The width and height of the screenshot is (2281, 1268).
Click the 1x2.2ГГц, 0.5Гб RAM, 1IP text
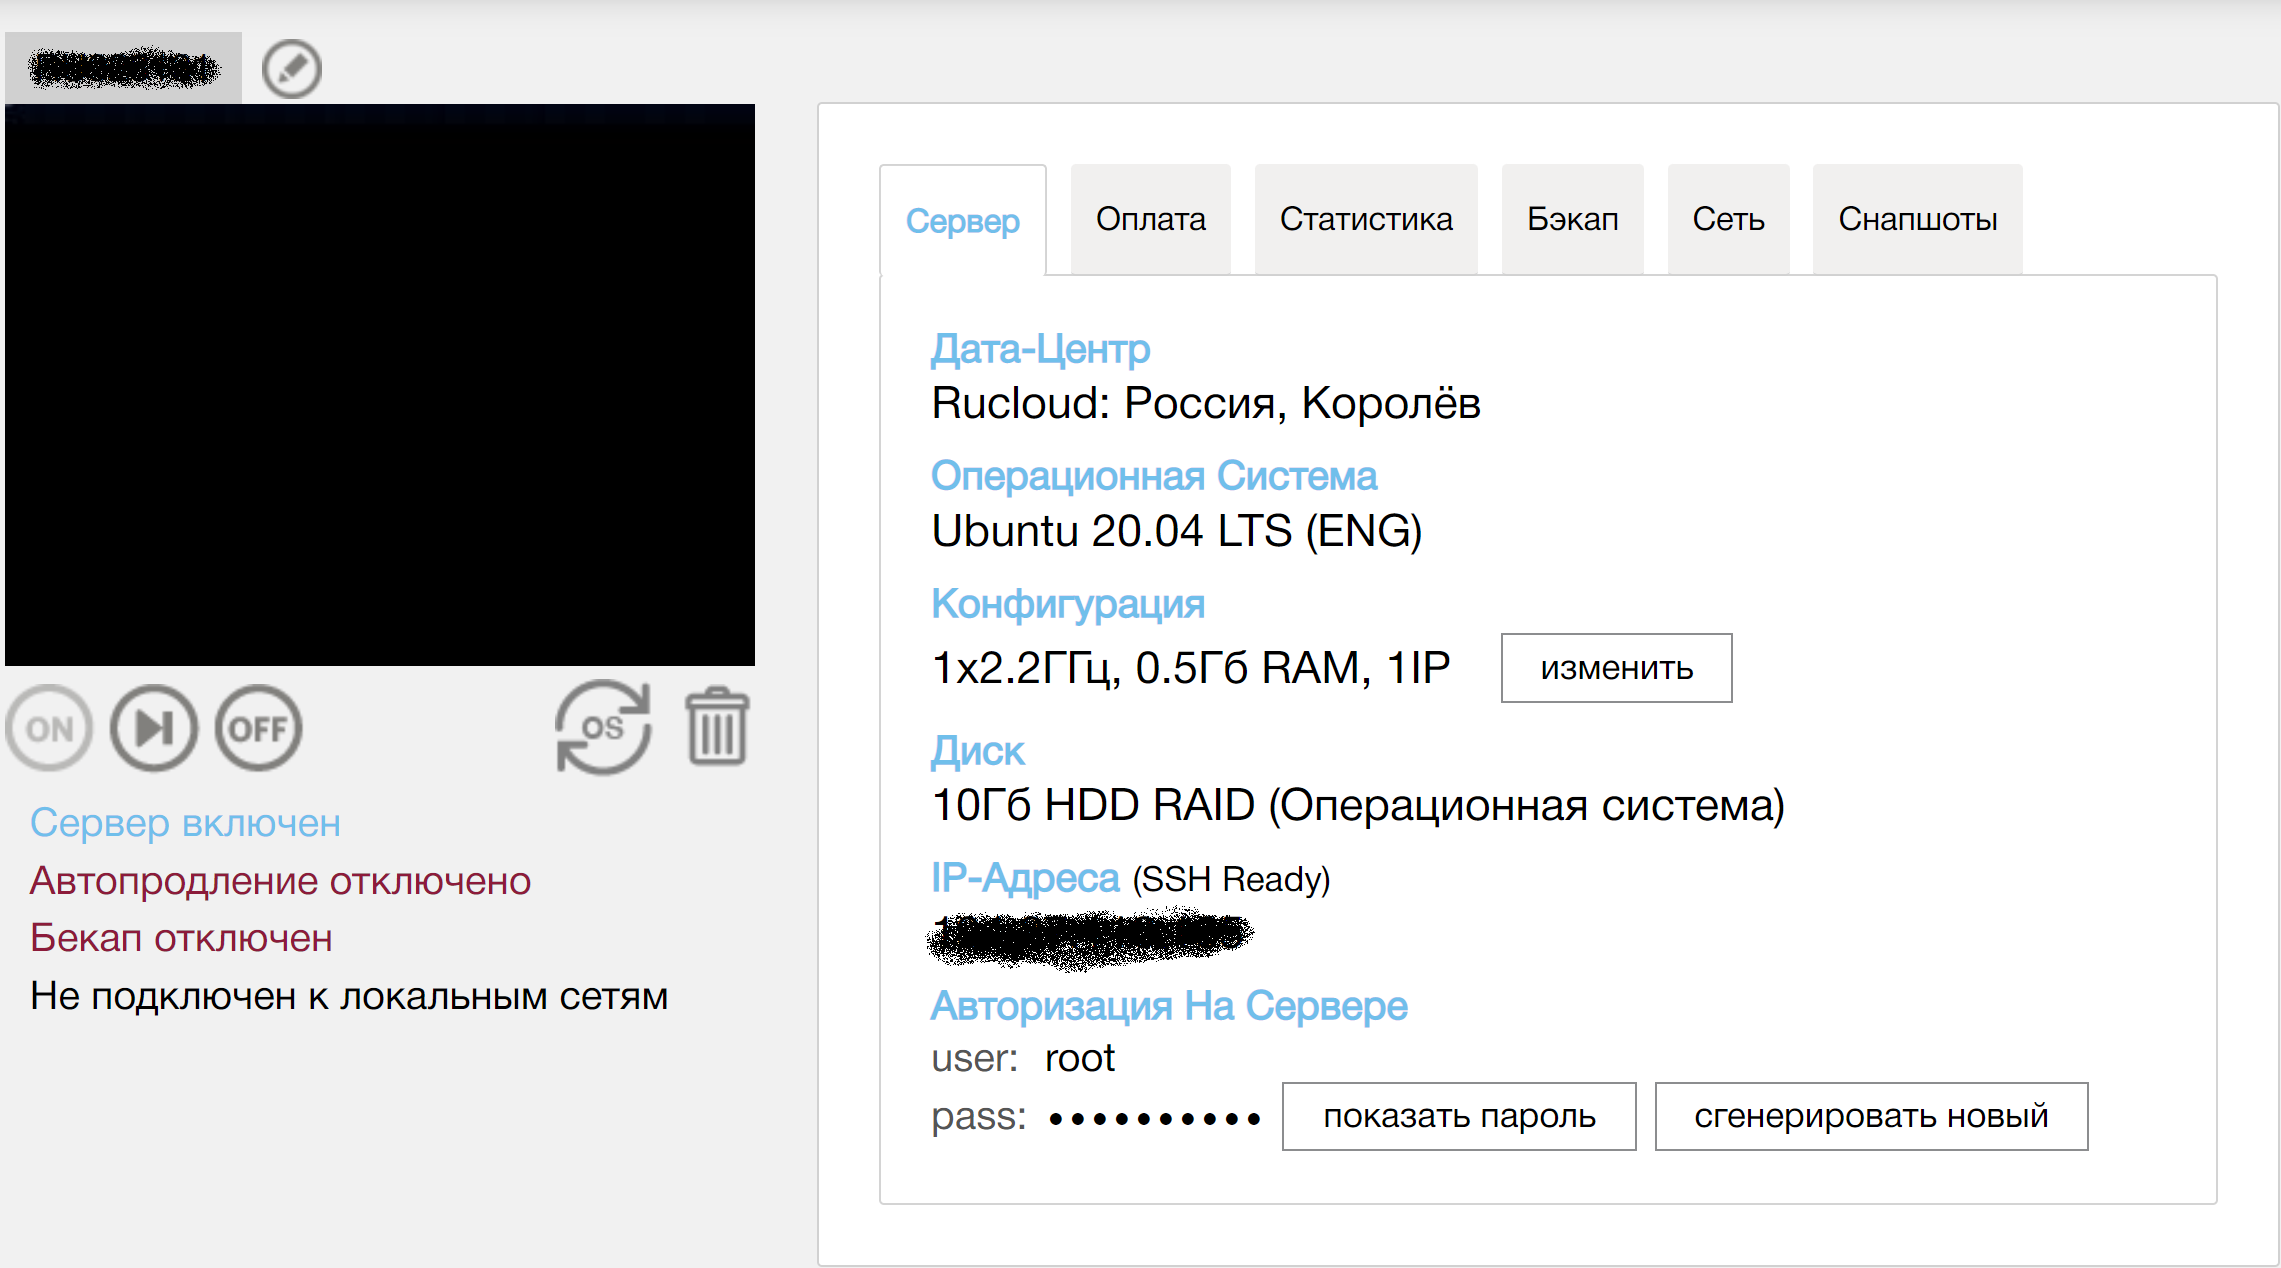click(x=1191, y=668)
